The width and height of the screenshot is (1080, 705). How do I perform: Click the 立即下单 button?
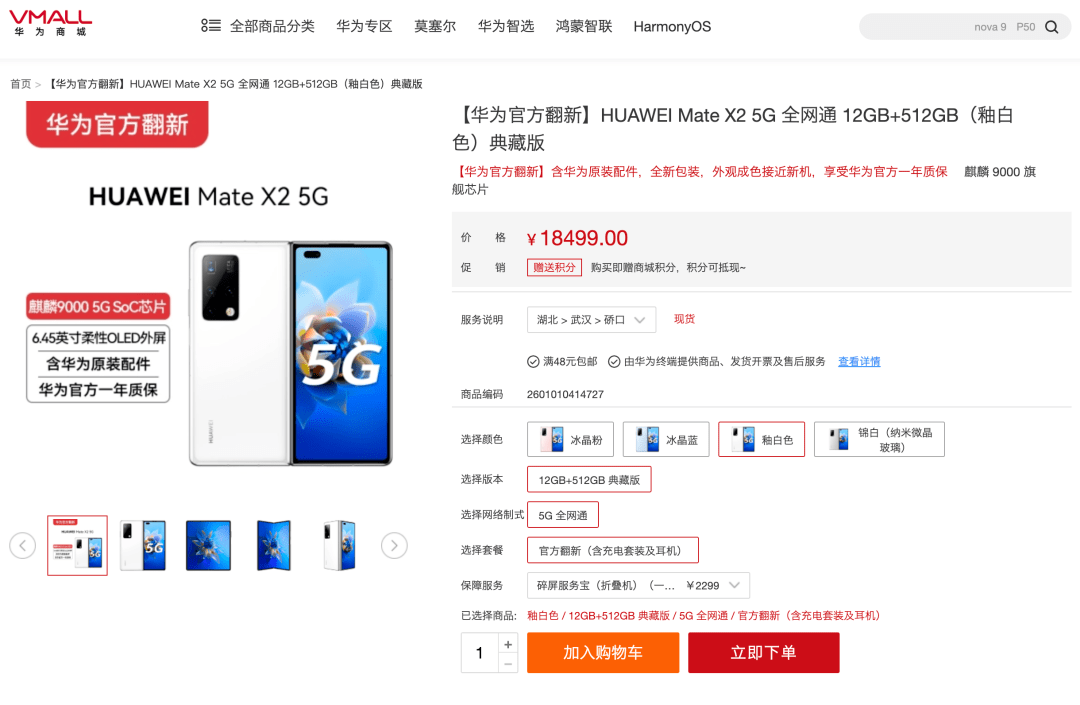click(x=764, y=653)
